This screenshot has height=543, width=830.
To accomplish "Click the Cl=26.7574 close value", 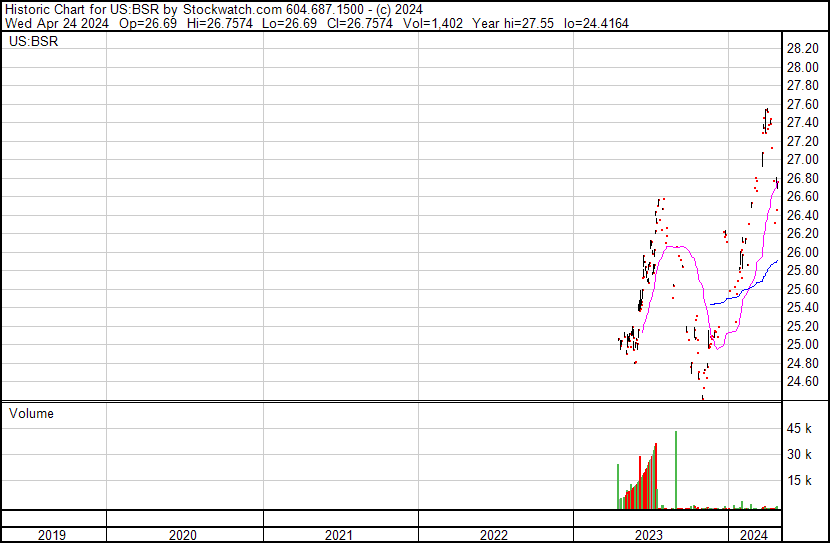I will pos(360,24).
